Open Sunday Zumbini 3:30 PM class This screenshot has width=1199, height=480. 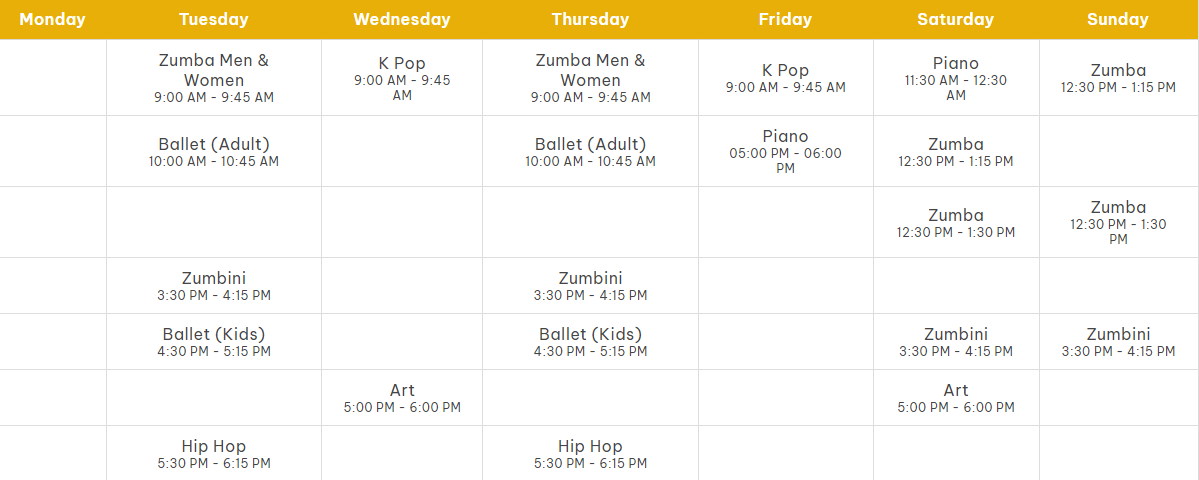[x=1118, y=342]
